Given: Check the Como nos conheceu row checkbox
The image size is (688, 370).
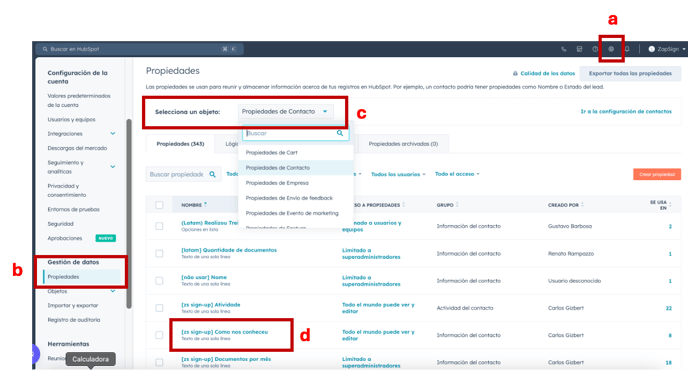Looking at the screenshot, I should coord(159,335).
